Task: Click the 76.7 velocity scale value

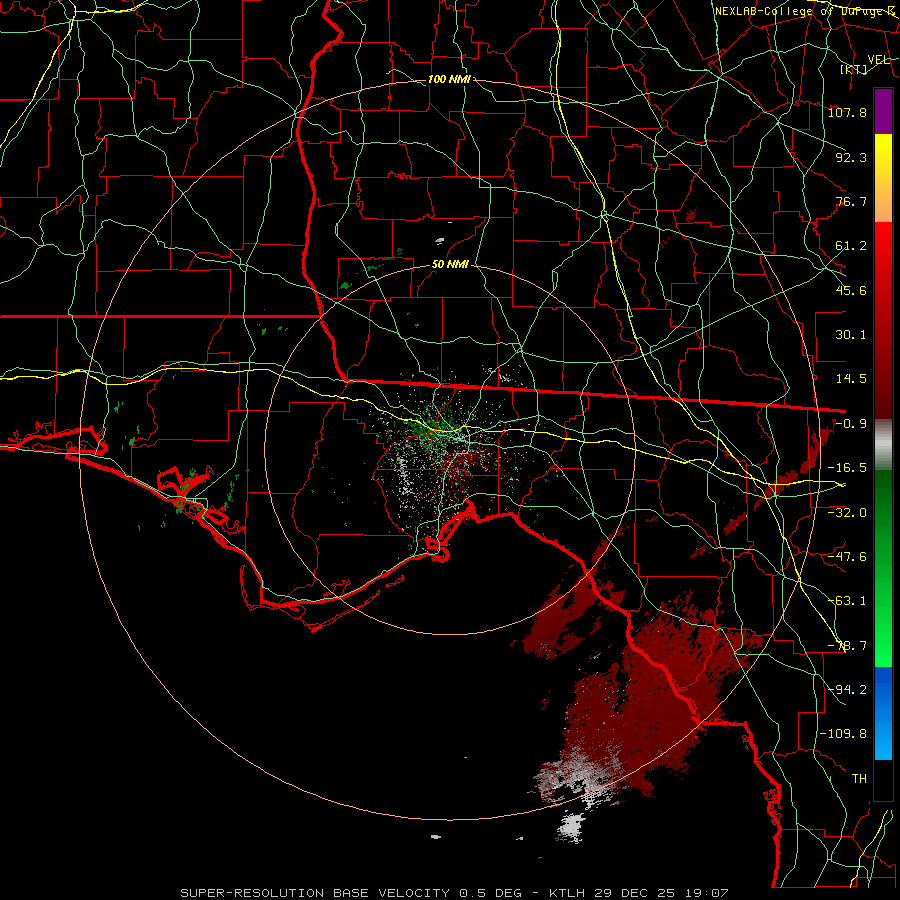Action: pyautogui.click(x=851, y=201)
